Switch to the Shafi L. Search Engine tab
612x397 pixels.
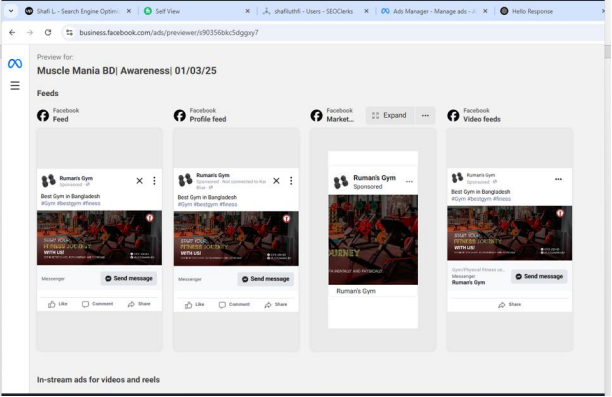coord(73,11)
